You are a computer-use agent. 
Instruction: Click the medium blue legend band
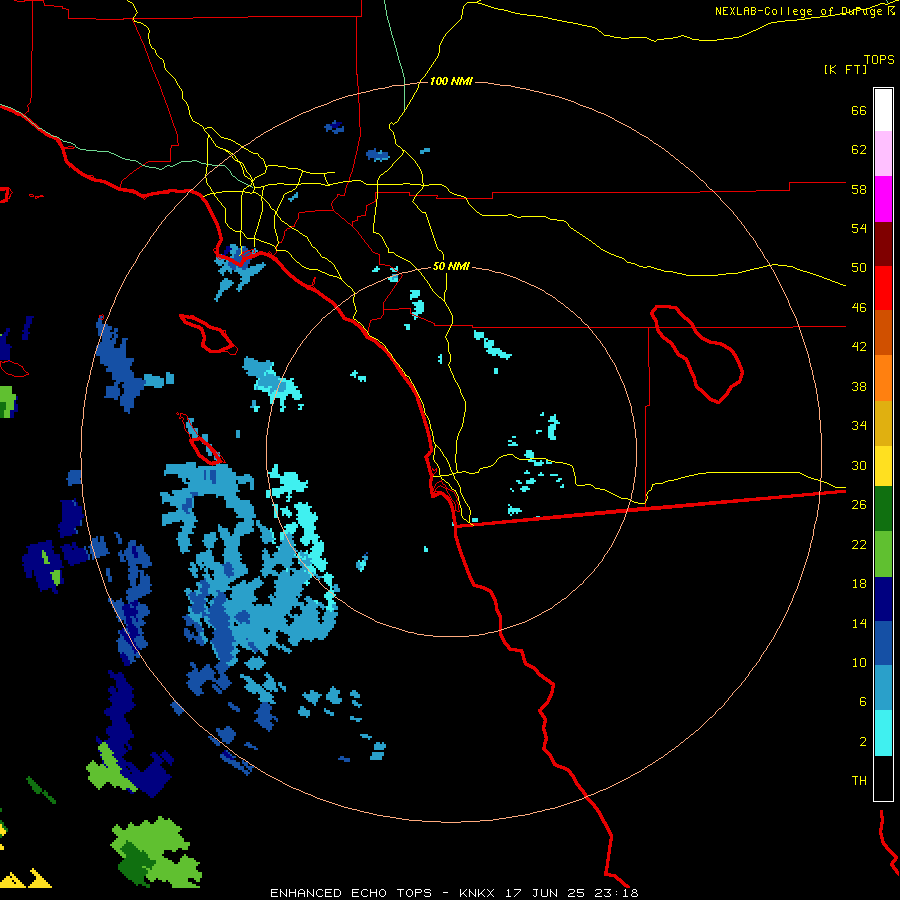click(883, 644)
